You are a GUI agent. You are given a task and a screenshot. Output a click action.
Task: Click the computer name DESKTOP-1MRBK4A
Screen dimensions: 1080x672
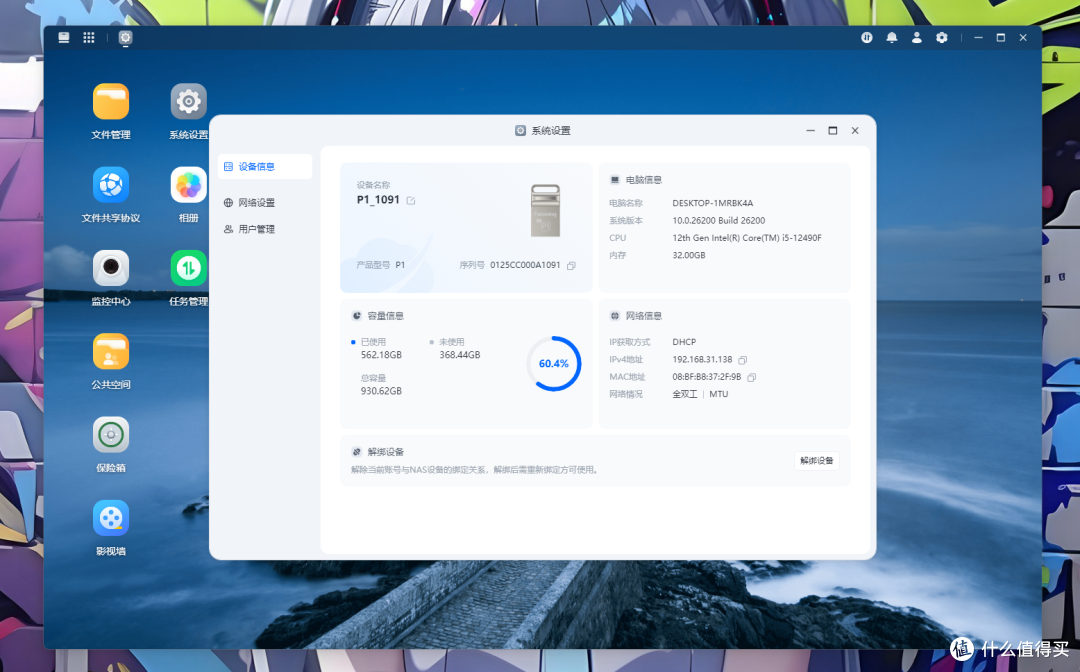coord(712,203)
